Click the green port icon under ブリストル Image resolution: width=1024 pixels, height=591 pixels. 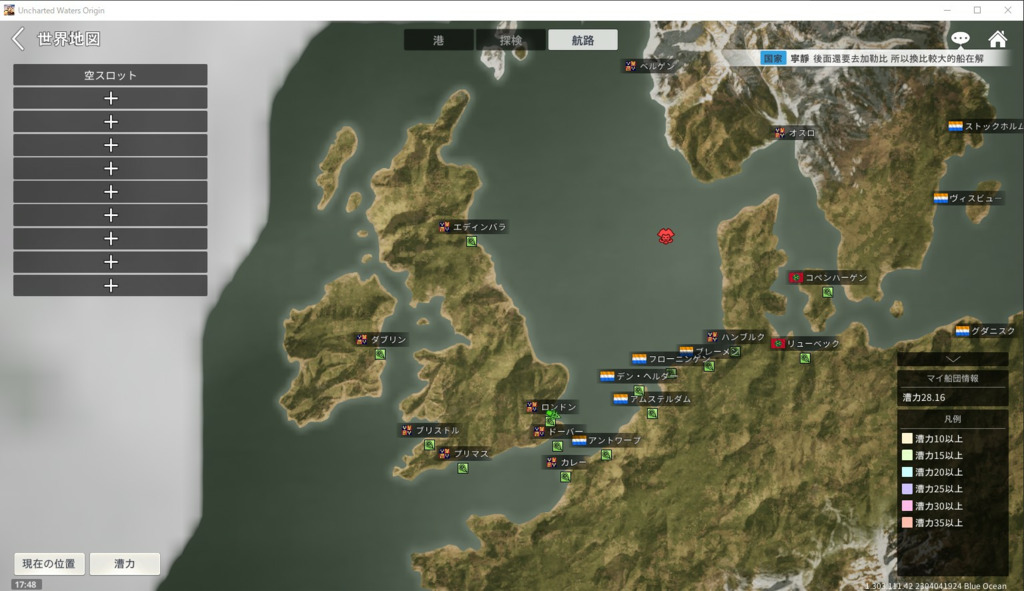(x=429, y=445)
